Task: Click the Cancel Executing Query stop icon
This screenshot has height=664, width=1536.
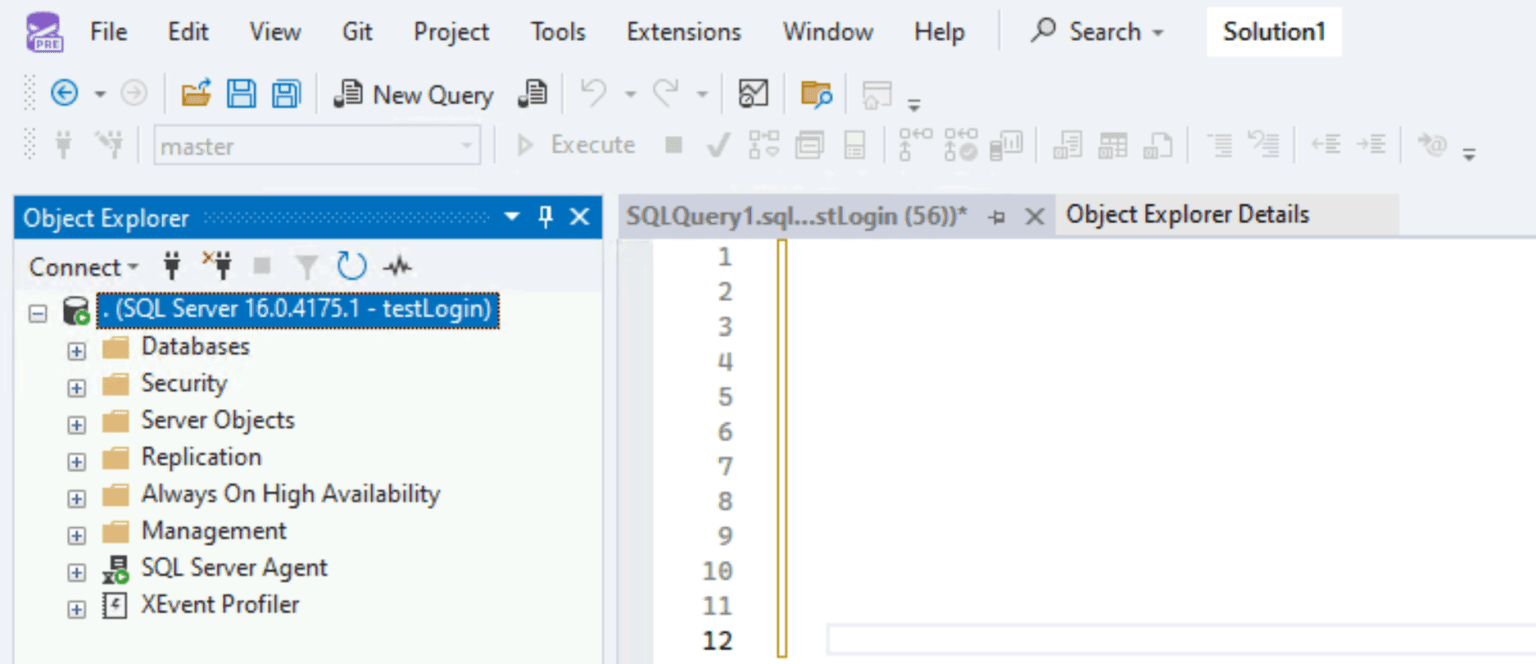Action: tap(674, 146)
